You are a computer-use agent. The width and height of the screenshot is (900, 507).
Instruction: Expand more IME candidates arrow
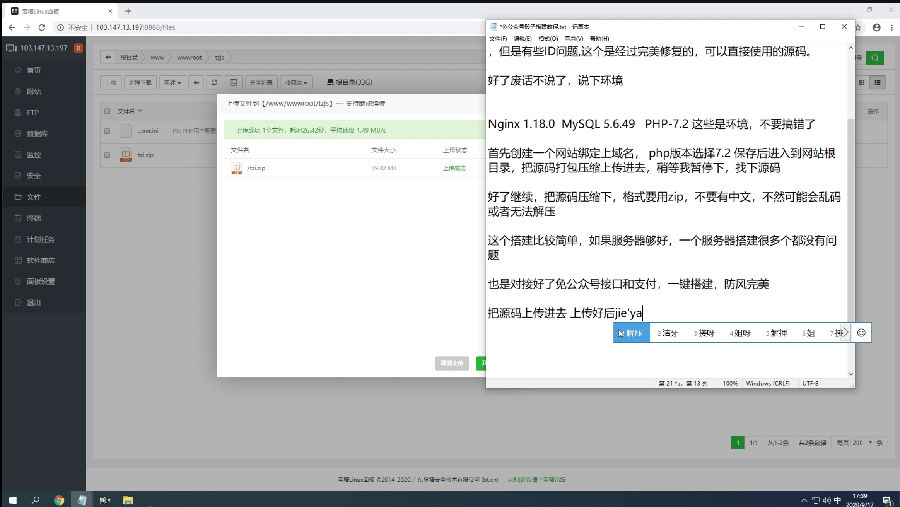point(842,332)
